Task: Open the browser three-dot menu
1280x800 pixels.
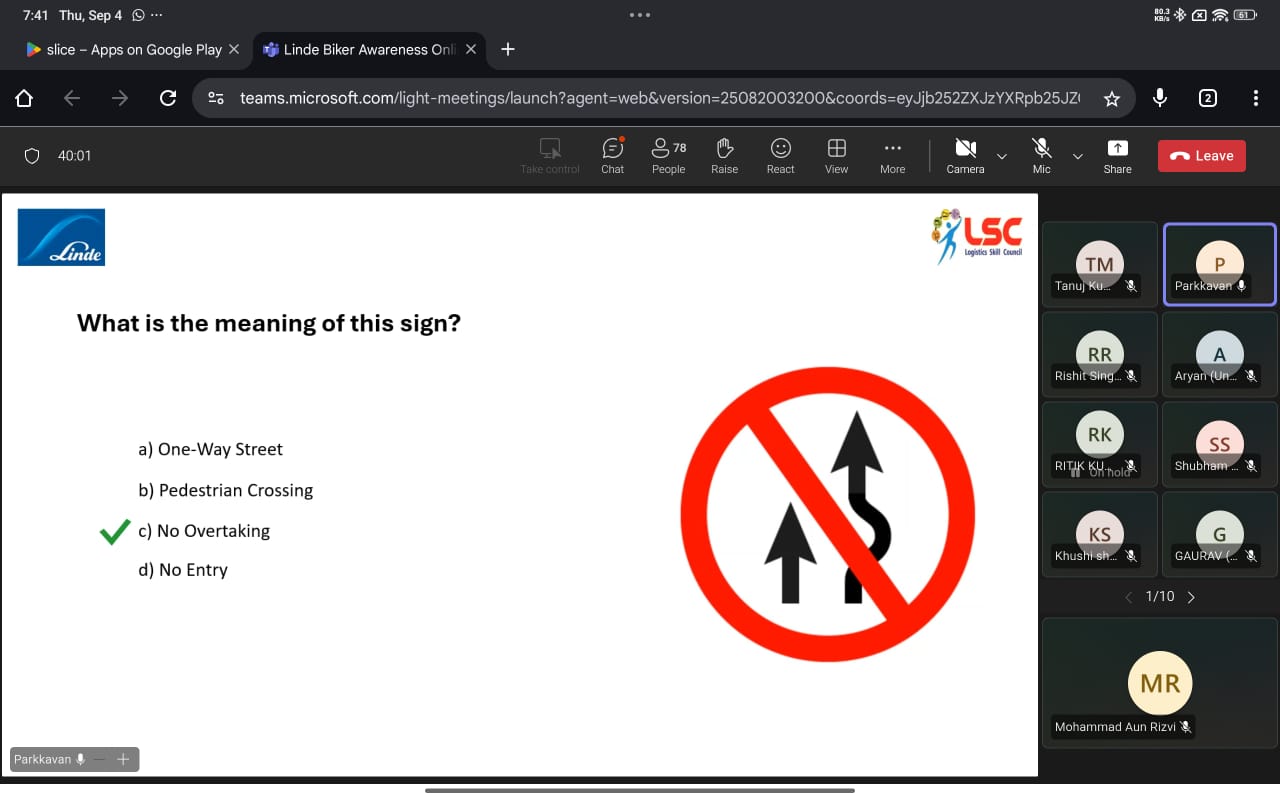Action: (1255, 97)
